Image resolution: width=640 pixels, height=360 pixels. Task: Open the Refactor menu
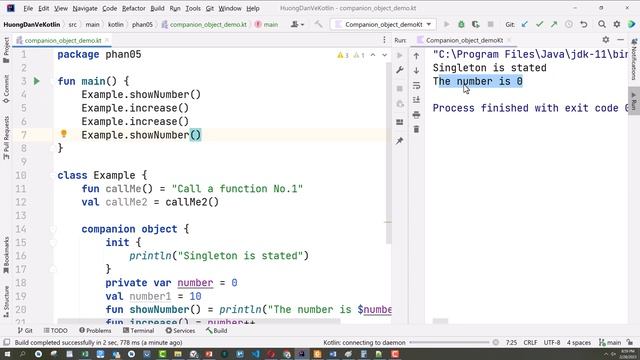[x=133, y=8]
